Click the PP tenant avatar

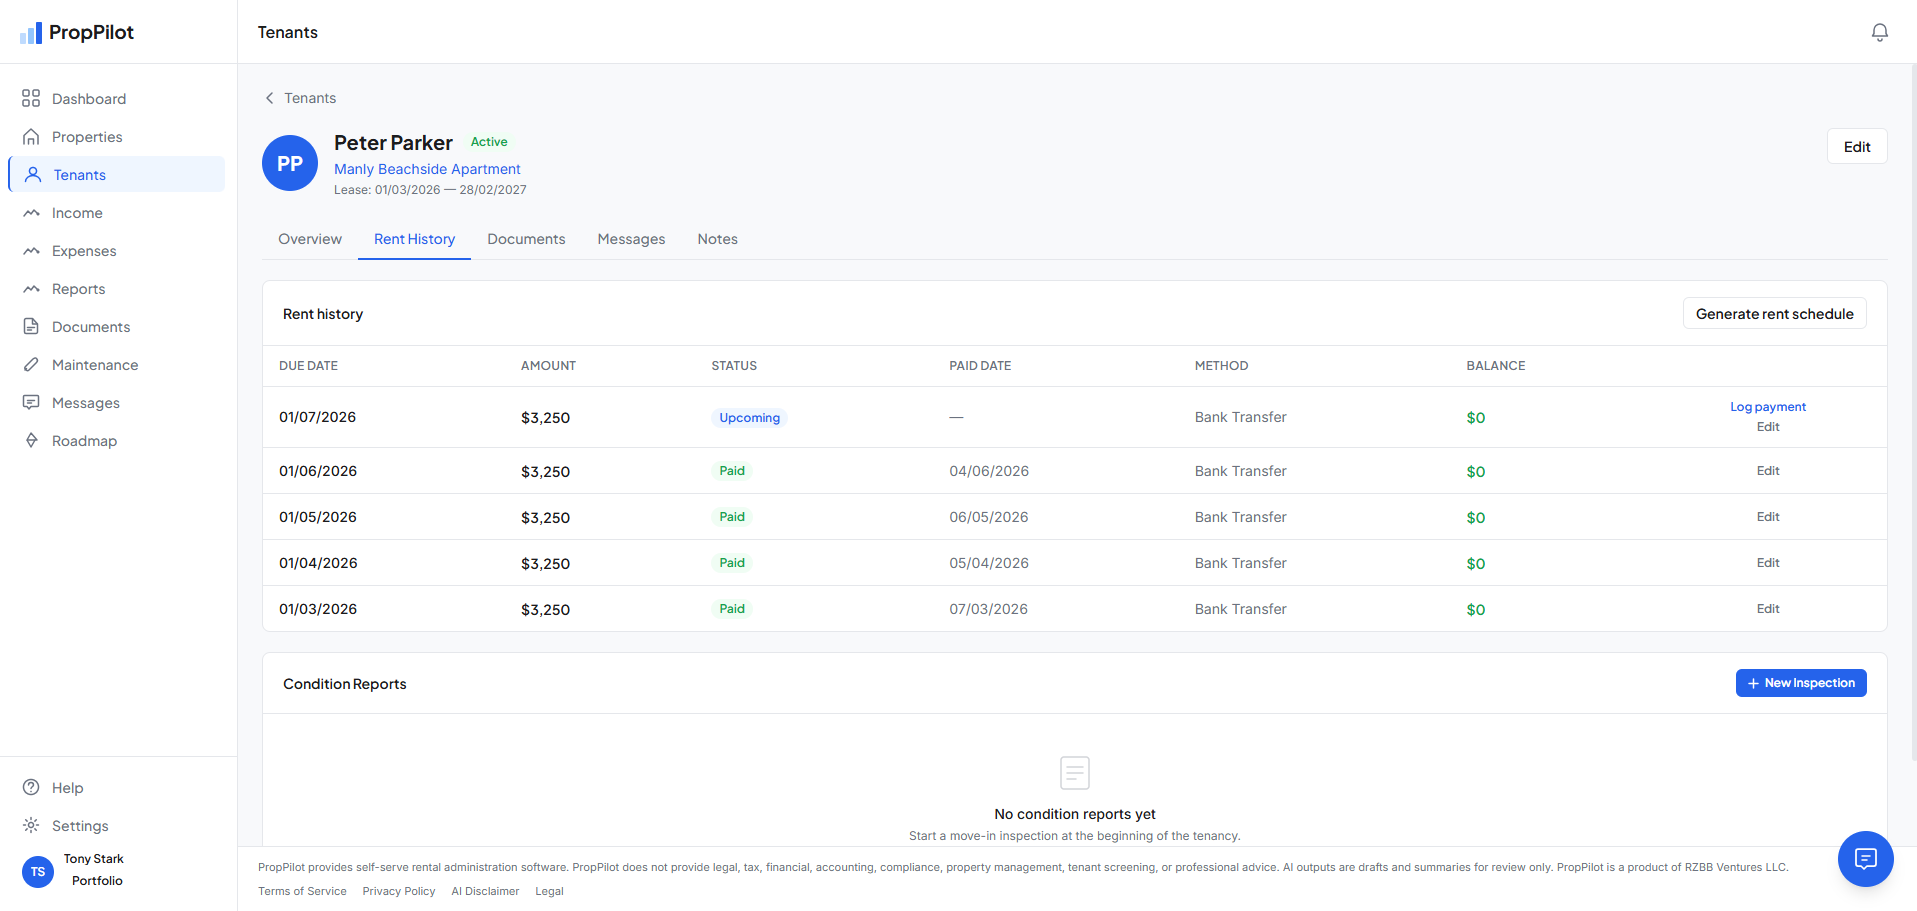290,163
